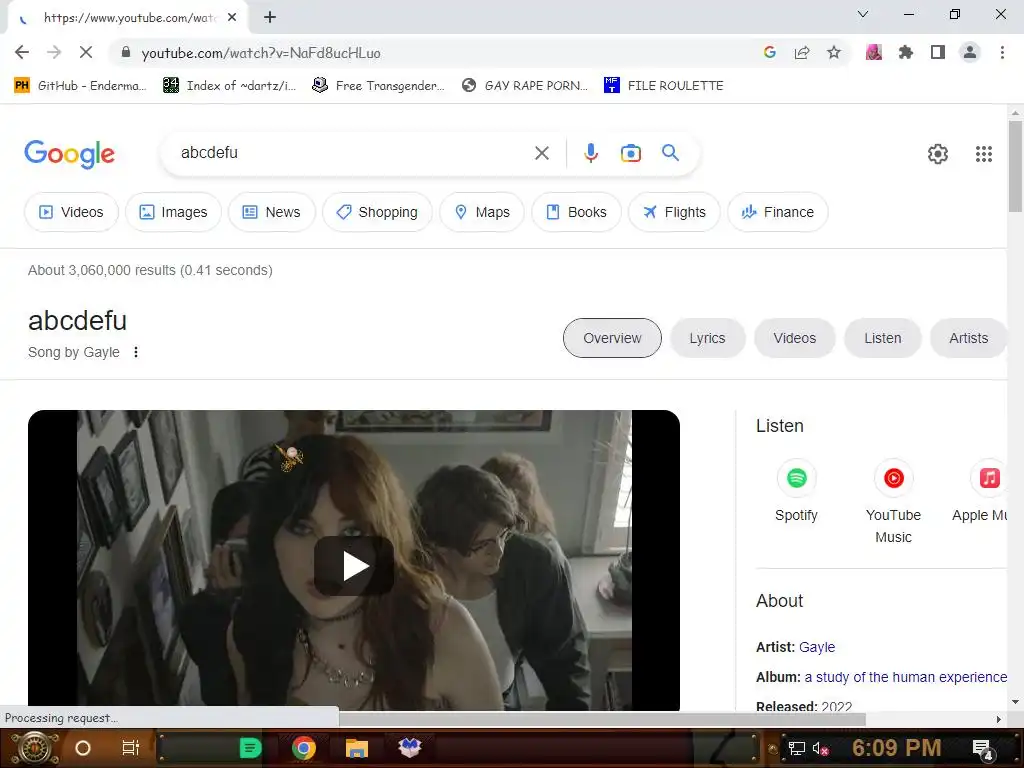Select the Overview chip

pos(612,338)
